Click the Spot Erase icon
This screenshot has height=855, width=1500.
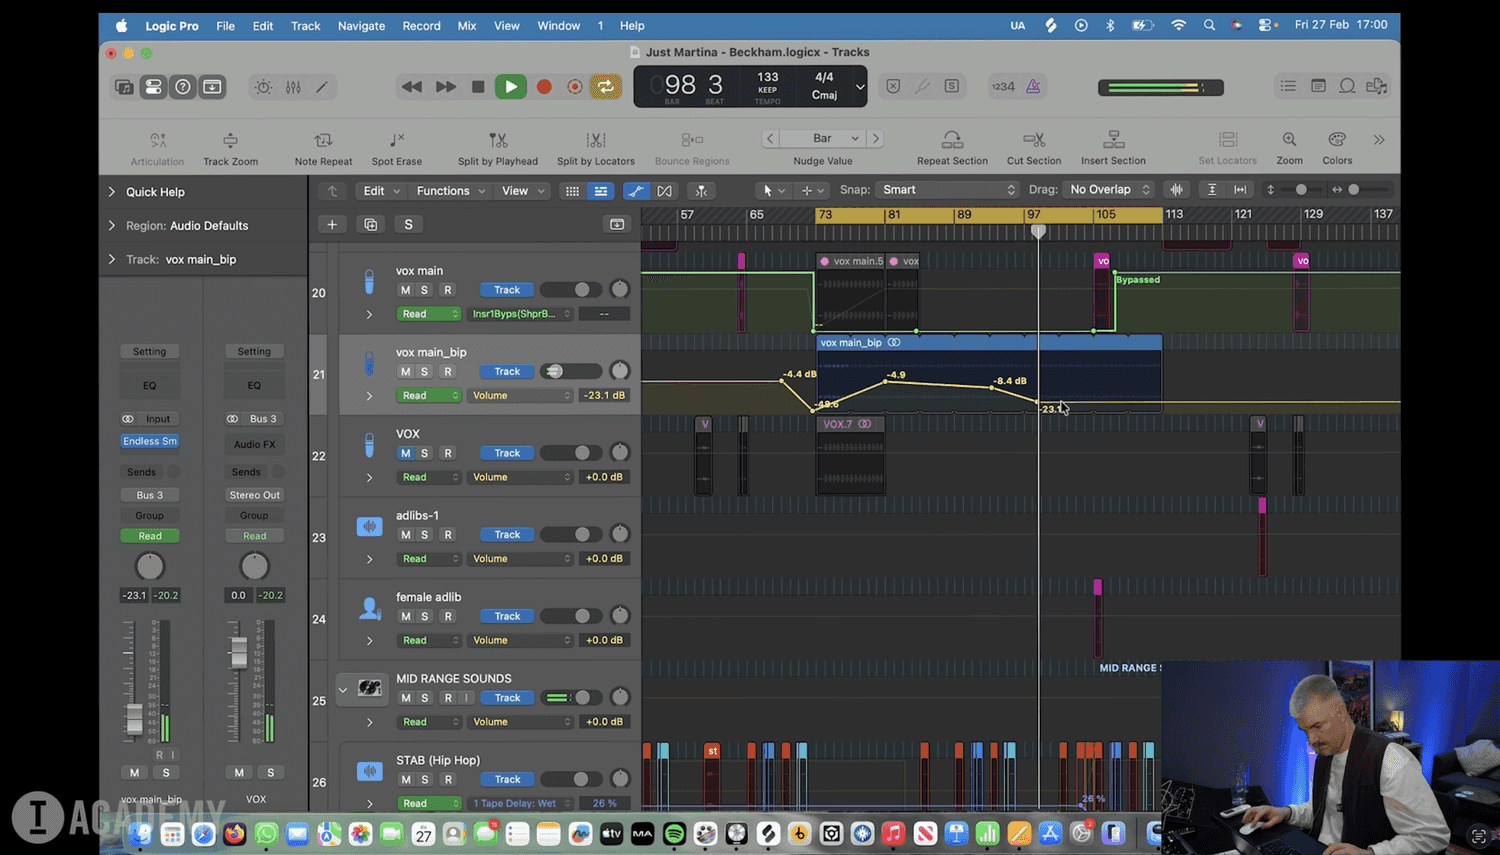(397, 140)
